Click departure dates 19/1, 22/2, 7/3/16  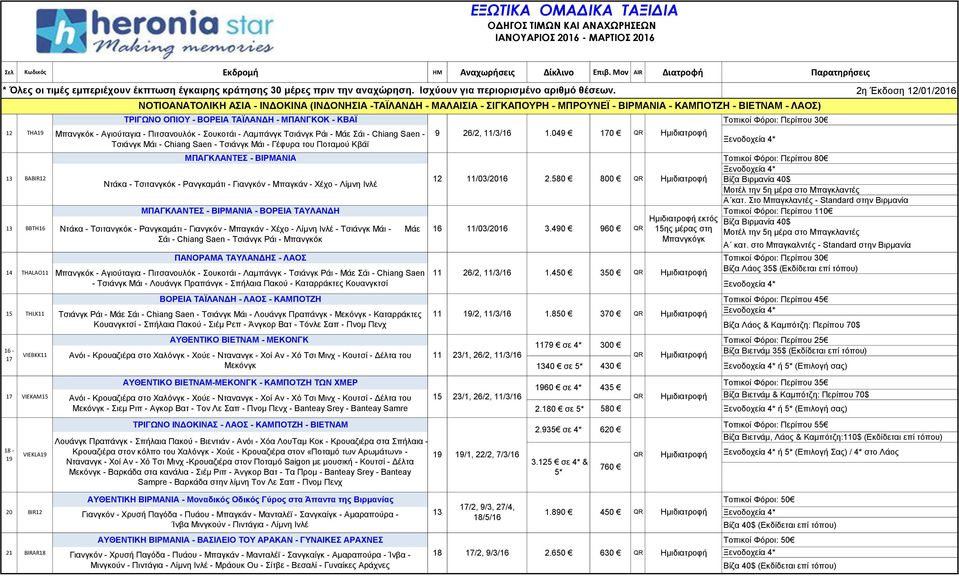point(487,454)
